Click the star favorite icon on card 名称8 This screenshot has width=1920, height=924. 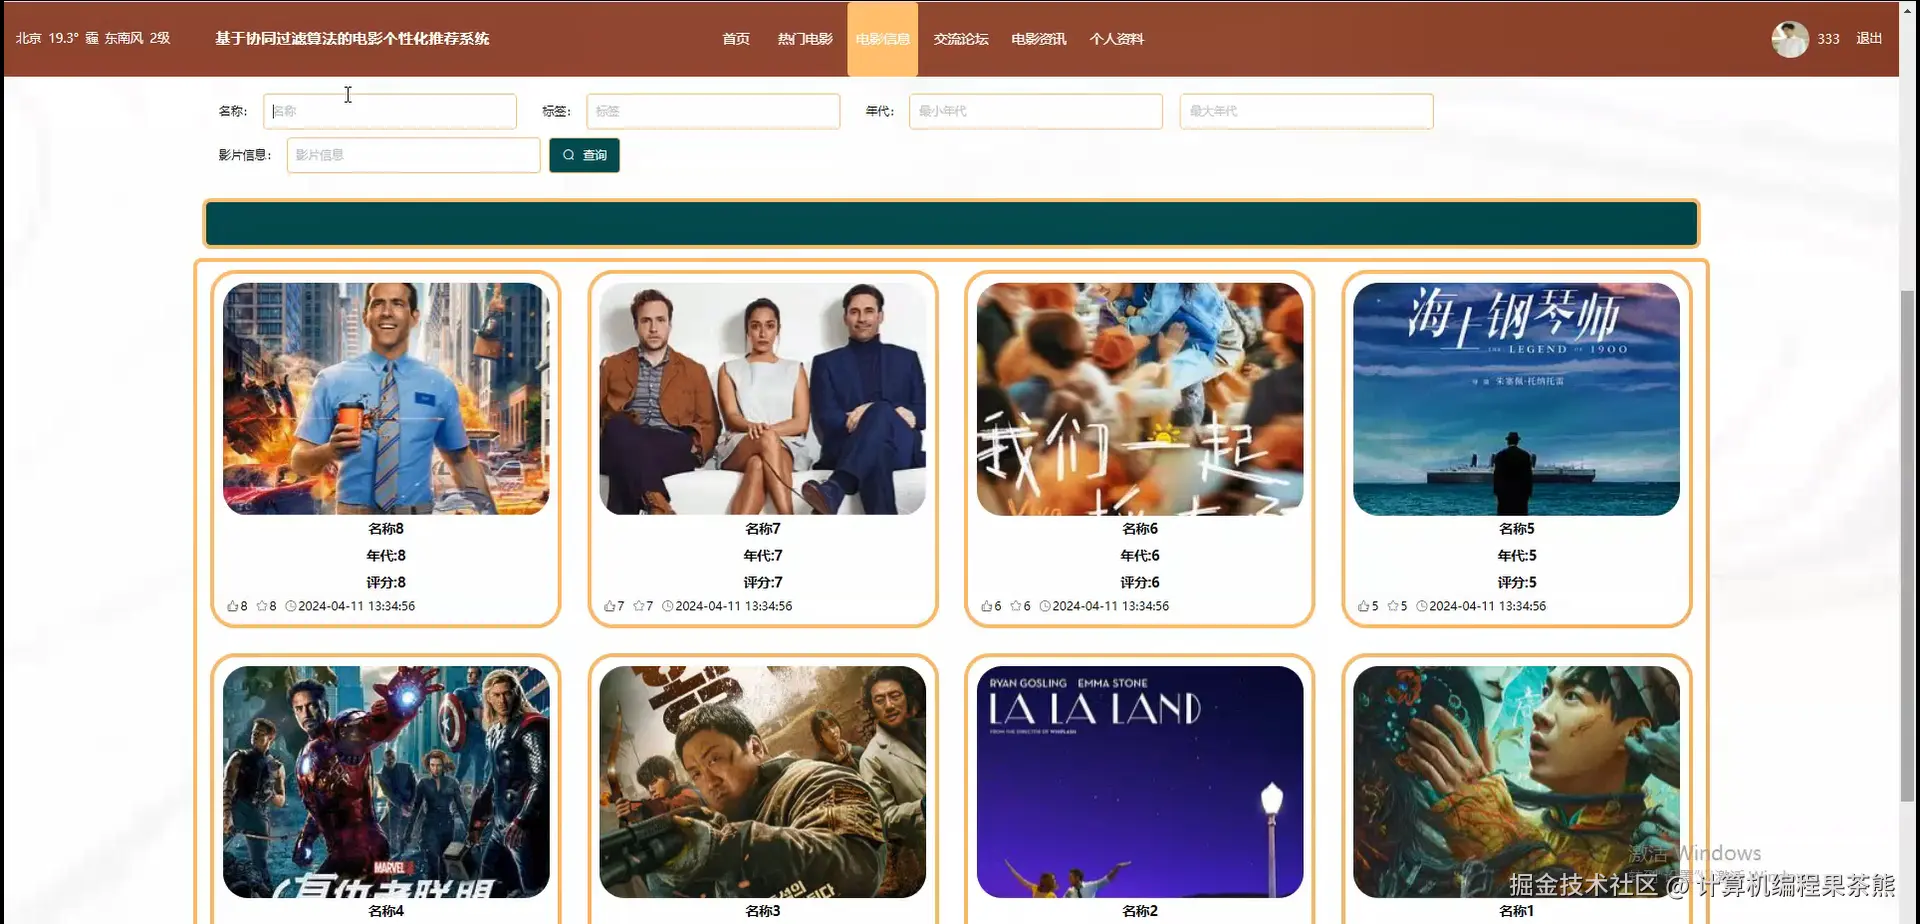[262, 606]
